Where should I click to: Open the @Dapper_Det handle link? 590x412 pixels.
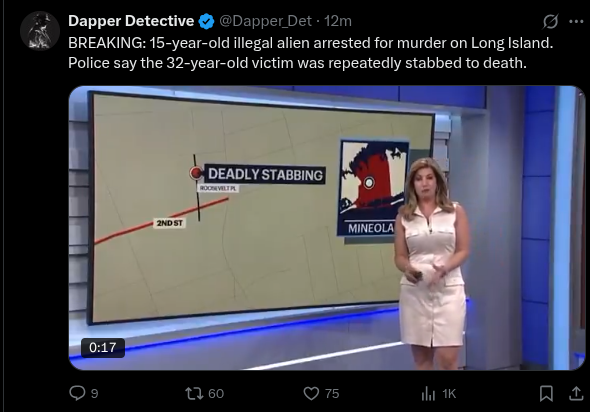coord(265,21)
